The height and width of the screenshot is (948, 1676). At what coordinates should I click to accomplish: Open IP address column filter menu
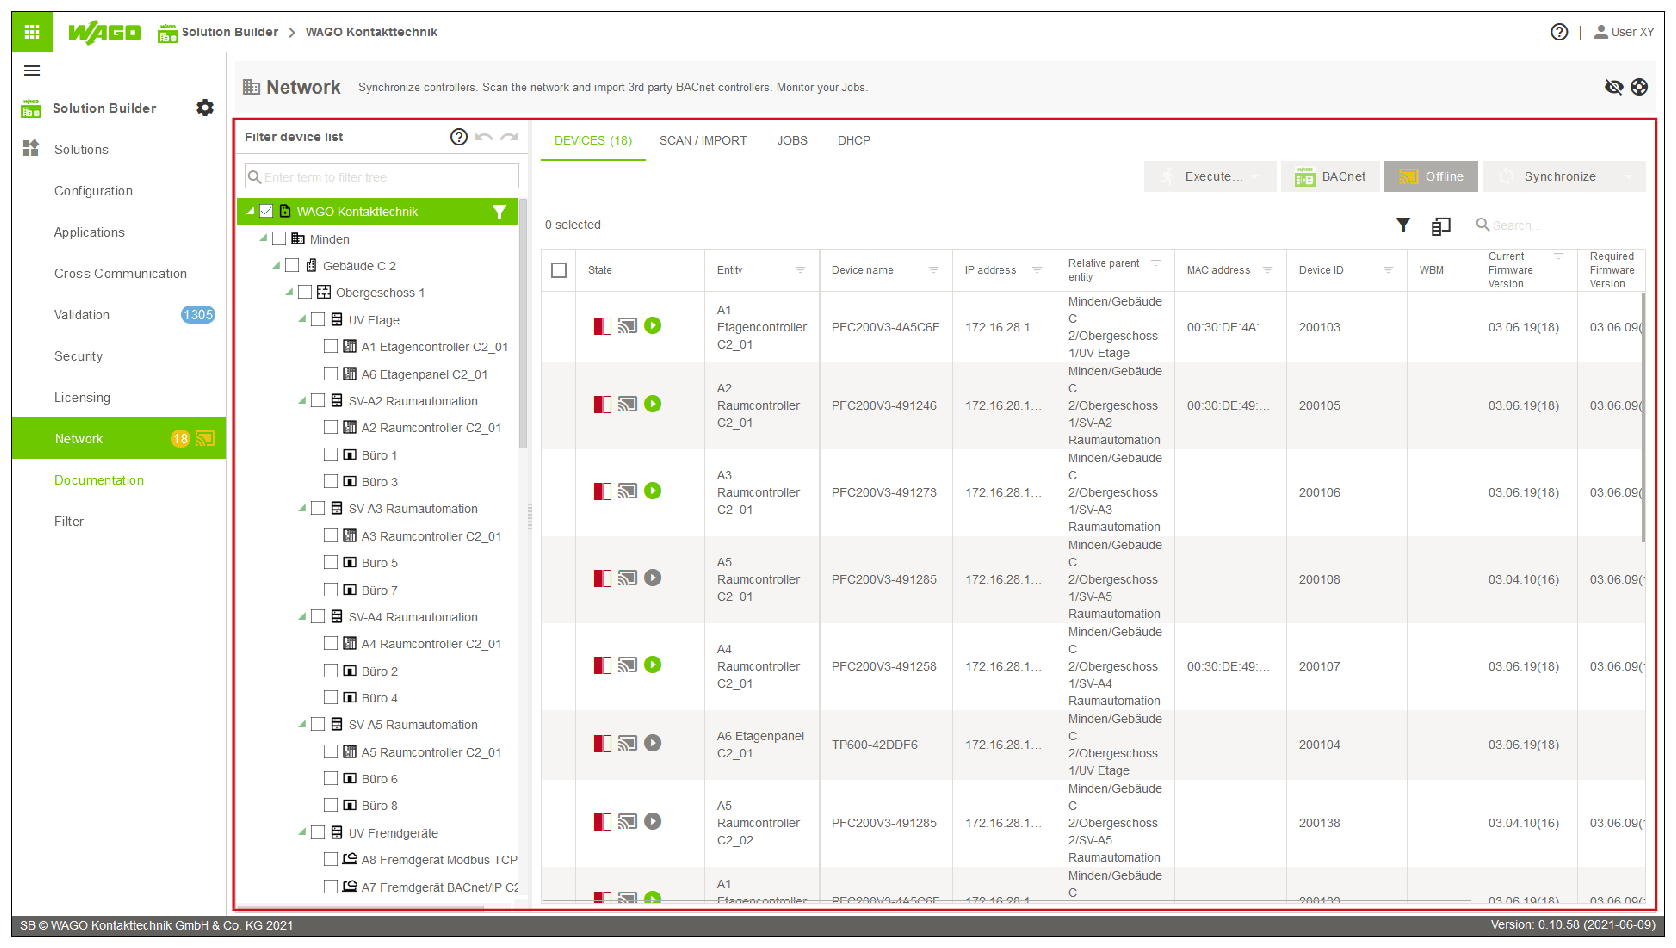click(x=1037, y=270)
